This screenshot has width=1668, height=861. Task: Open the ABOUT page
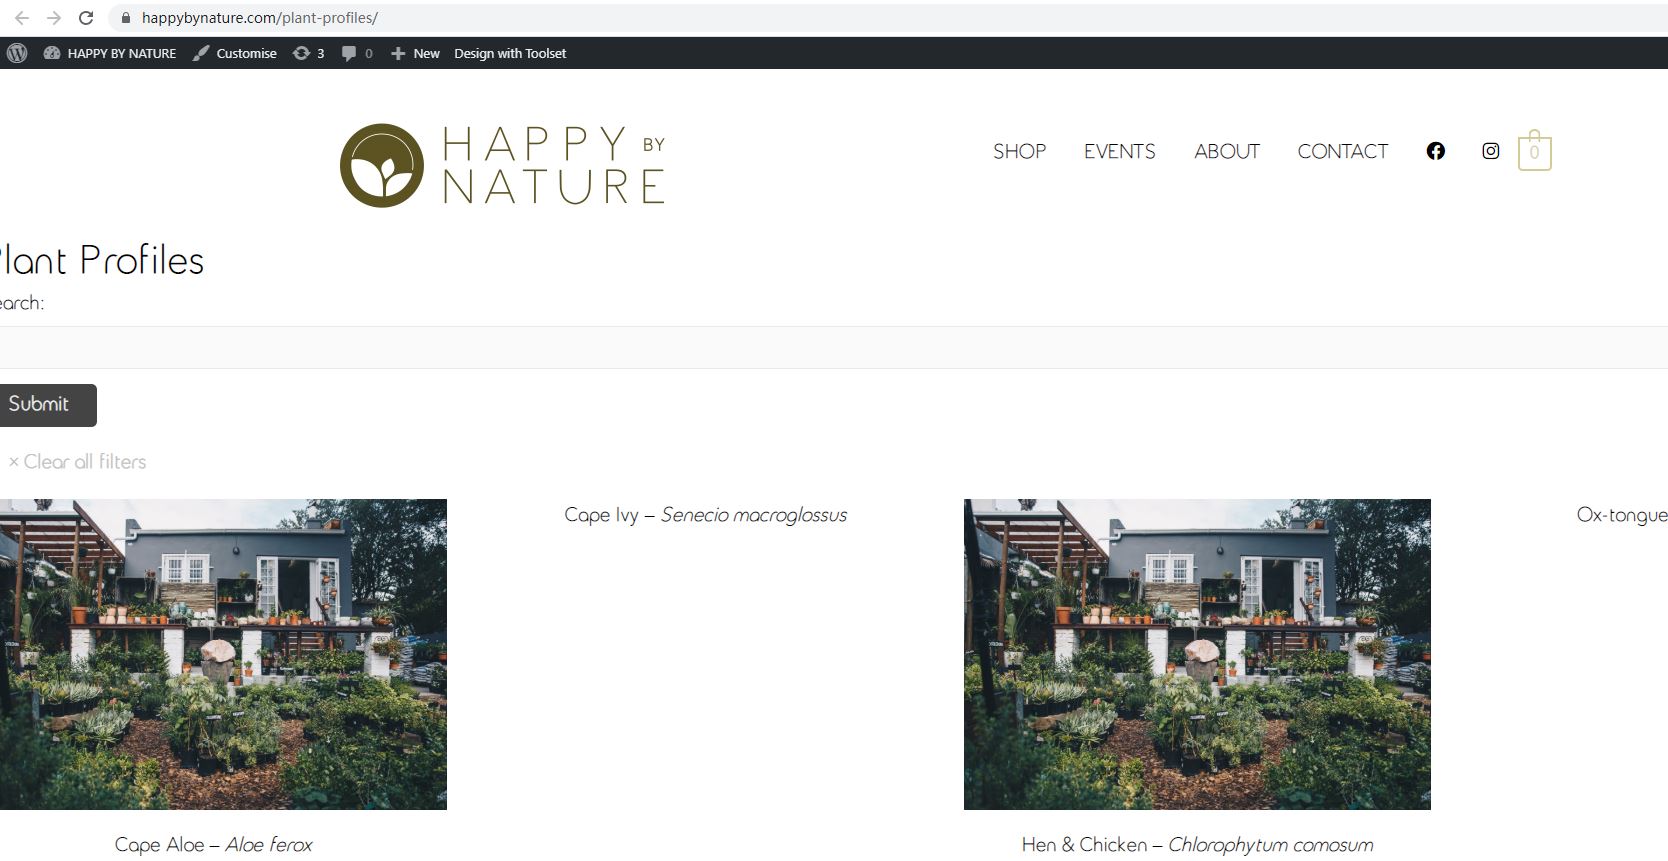pos(1226,151)
